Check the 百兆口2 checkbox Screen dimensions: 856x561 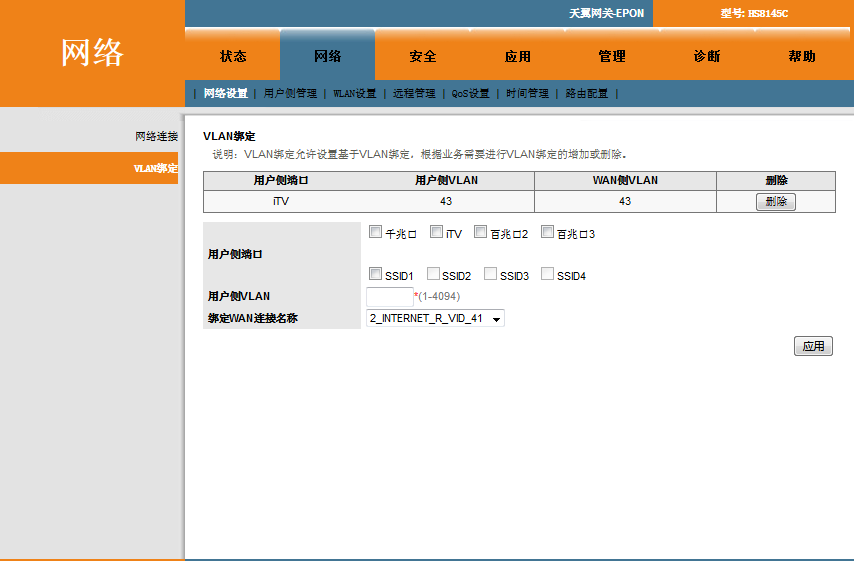[x=480, y=232]
